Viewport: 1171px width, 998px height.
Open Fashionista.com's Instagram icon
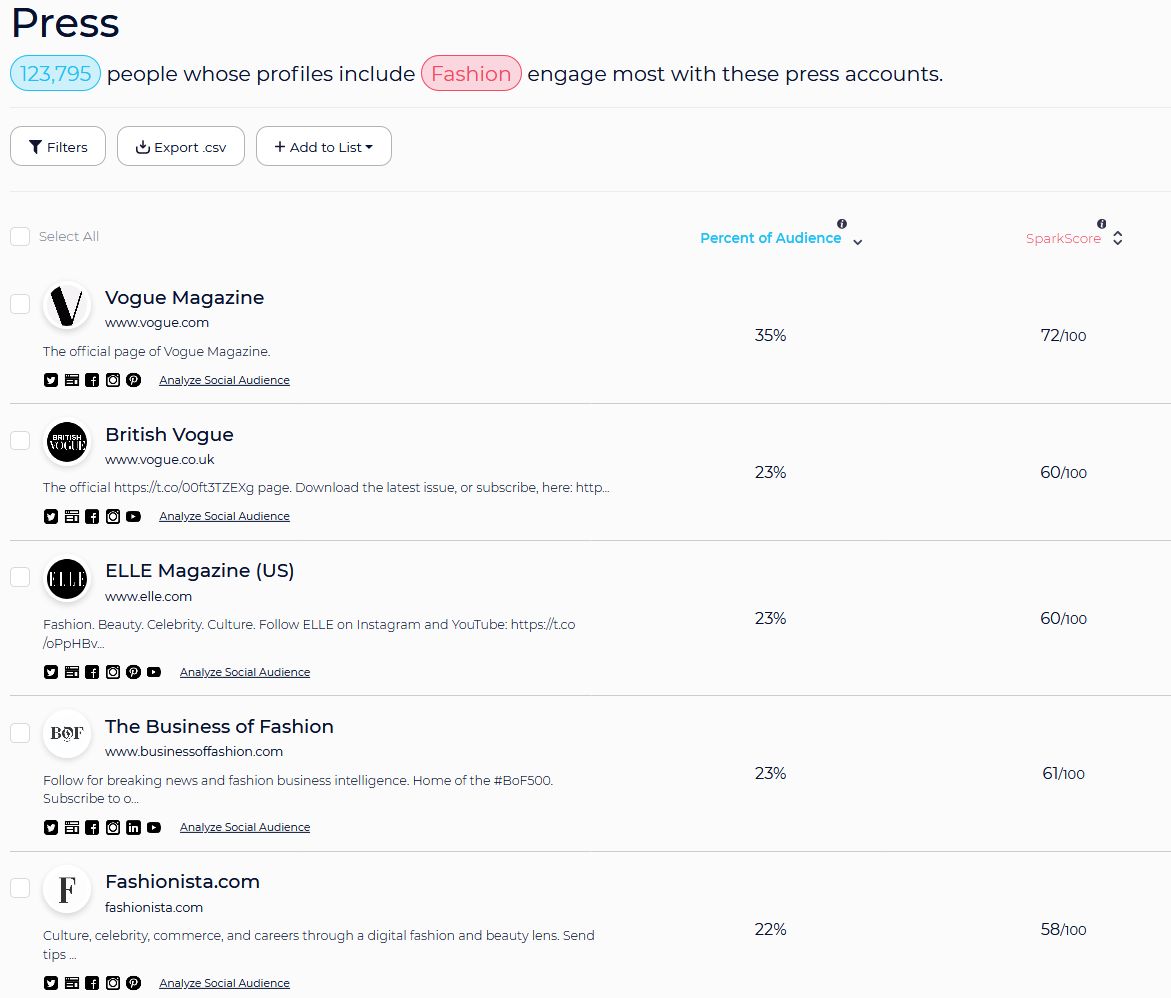(113, 983)
